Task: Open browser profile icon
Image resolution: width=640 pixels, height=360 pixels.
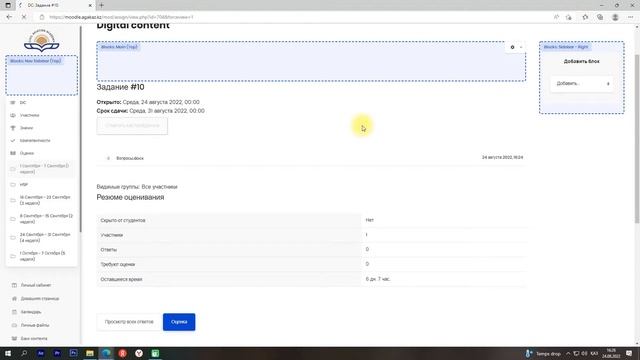Action: (615, 17)
